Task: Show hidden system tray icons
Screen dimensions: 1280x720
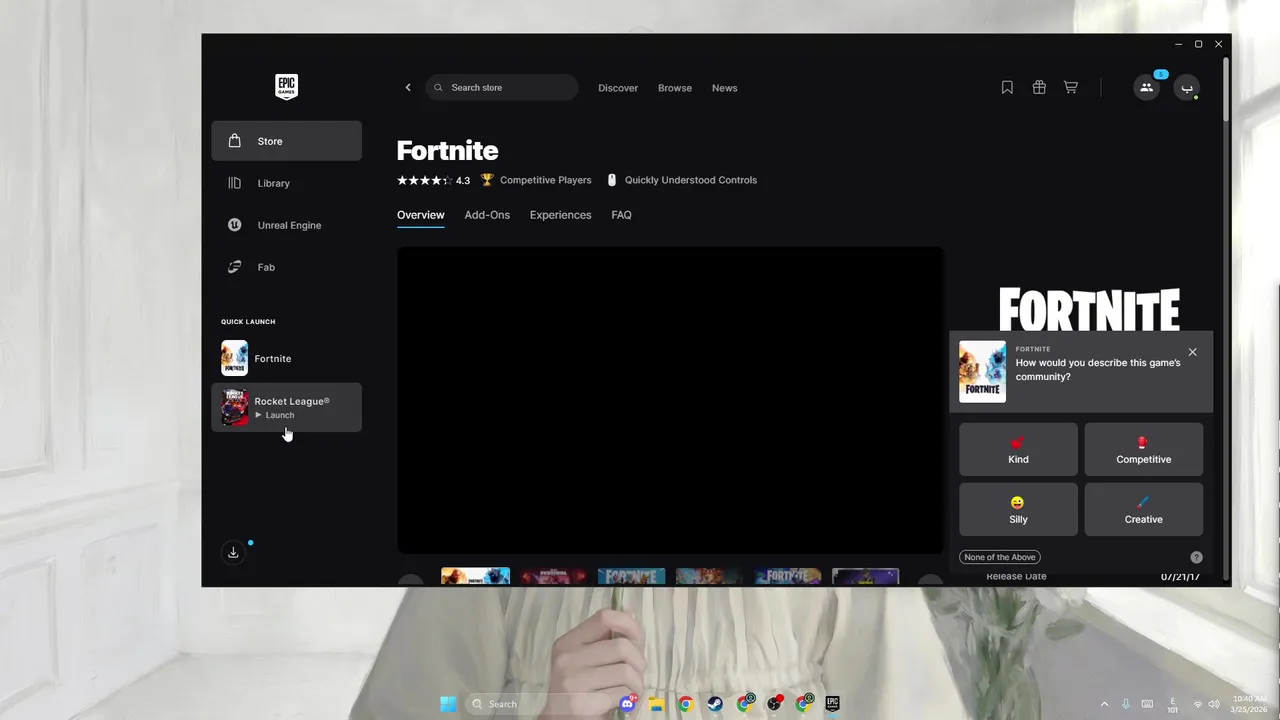Action: (x=1104, y=704)
